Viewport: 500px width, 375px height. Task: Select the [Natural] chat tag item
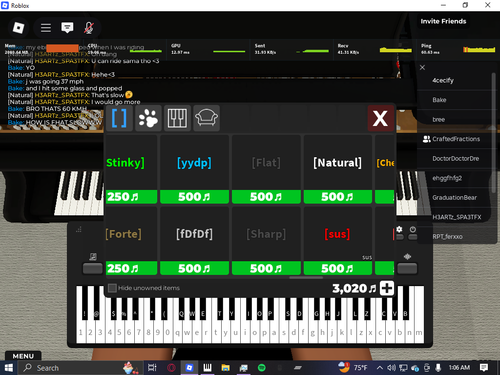[x=337, y=163]
